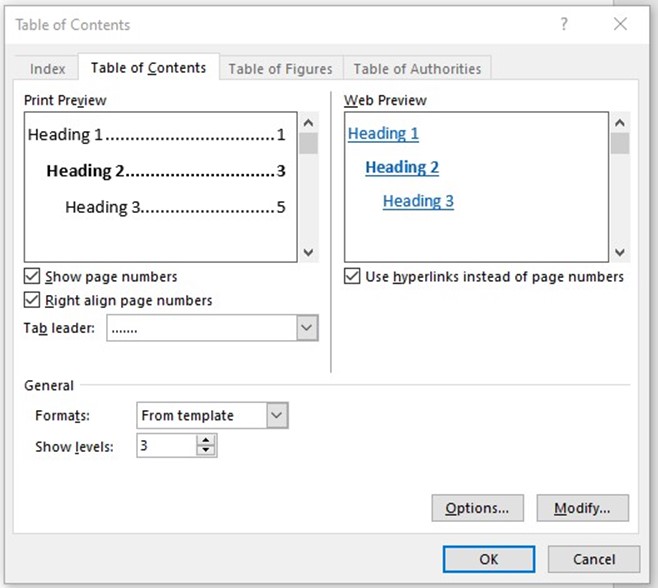
Task: Disable Use hyperlinks instead of page numbers
Action: tap(352, 277)
